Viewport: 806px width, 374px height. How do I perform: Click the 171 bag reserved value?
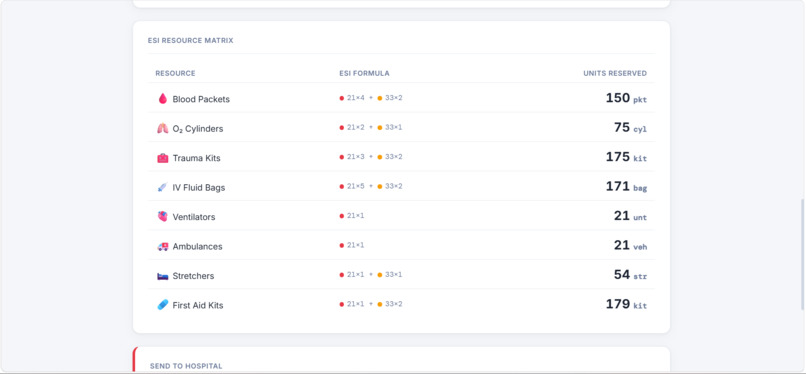pyautogui.click(x=626, y=186)
